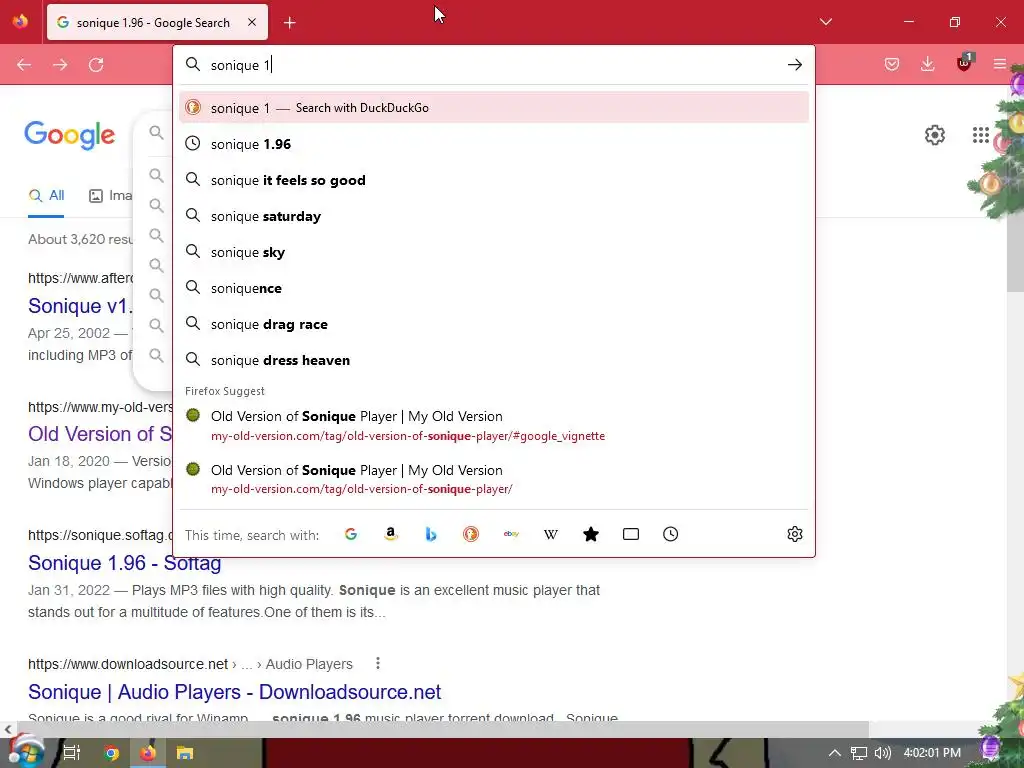Open the 'Sonique 1.96 - Softag' result

(x=125, y=562)
